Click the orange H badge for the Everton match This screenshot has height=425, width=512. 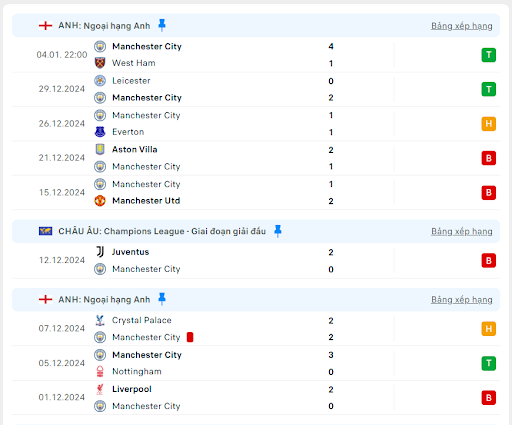coord(489,124)
